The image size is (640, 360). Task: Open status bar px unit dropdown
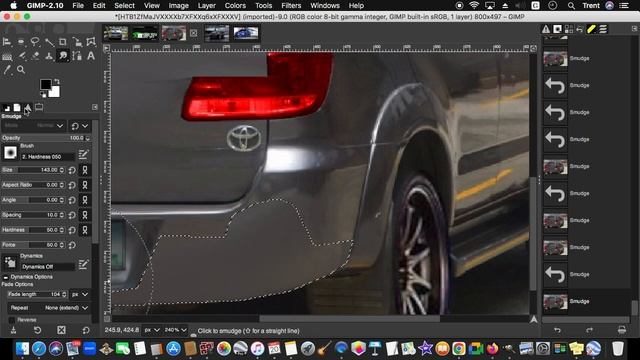tap(151, 330)
